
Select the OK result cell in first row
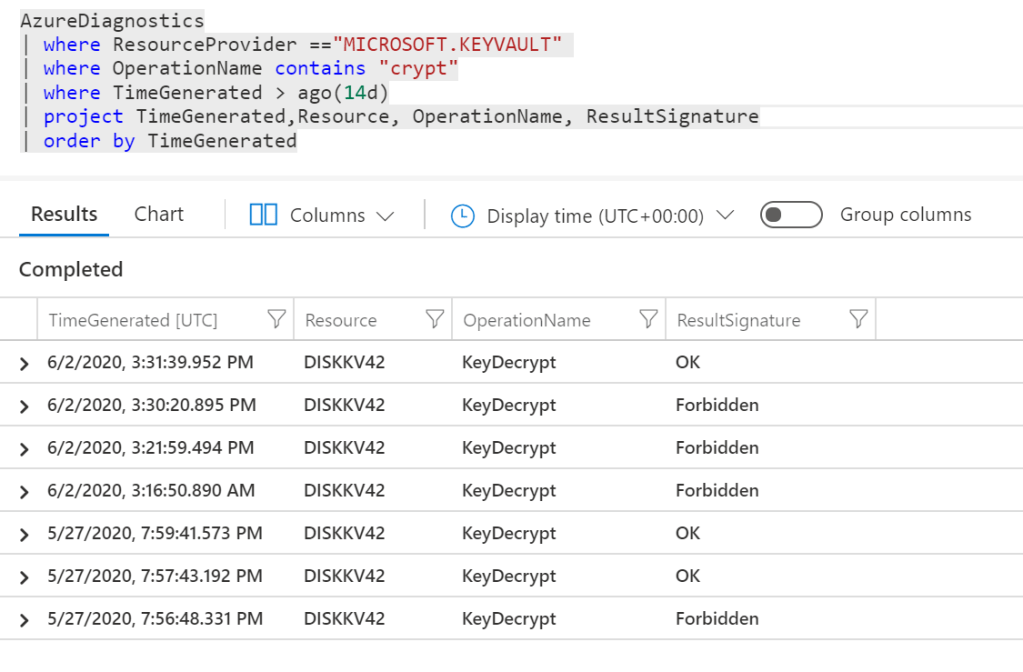(x=688, y=362)
